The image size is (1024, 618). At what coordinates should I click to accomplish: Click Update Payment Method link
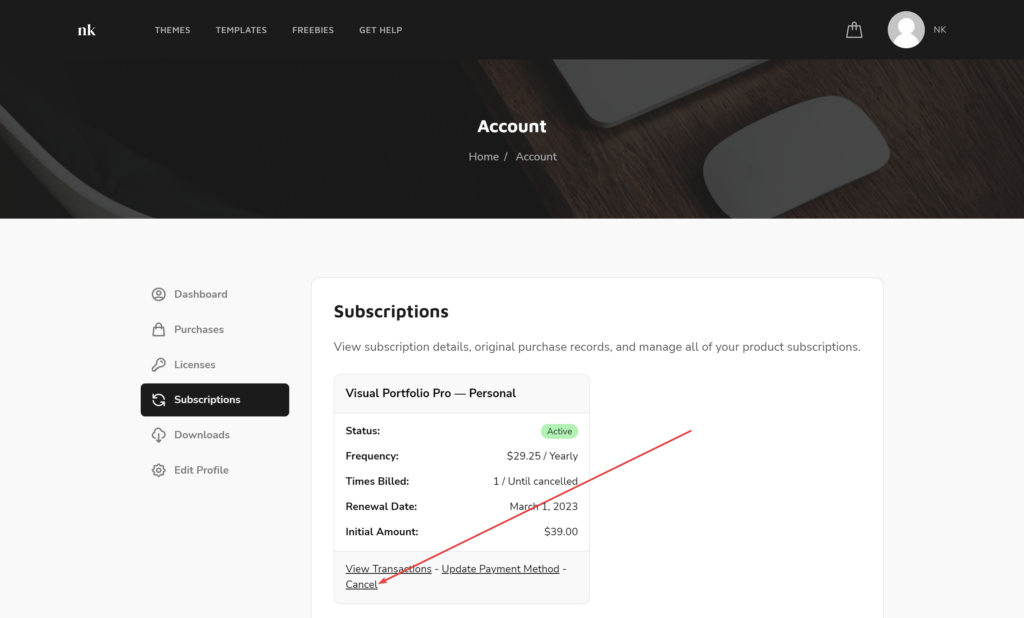click(x=500, y=569)
